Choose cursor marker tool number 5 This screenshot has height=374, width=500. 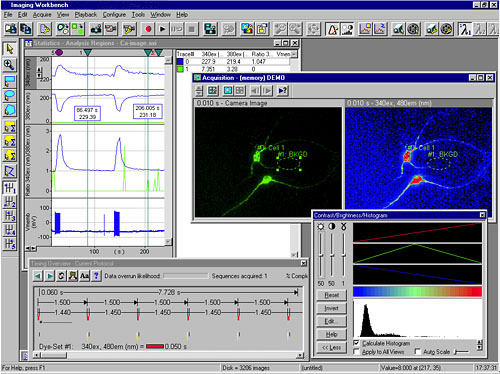coord(10,244)
